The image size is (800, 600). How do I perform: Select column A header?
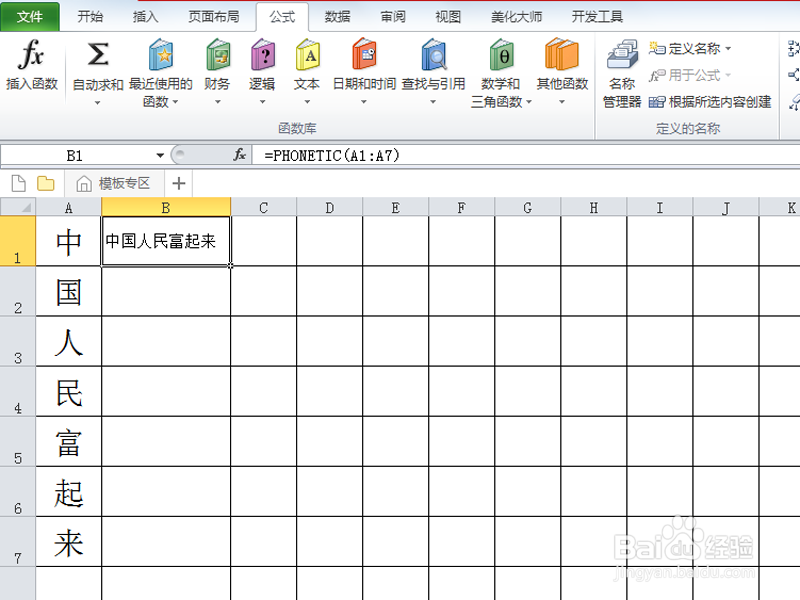pos(68,207)
